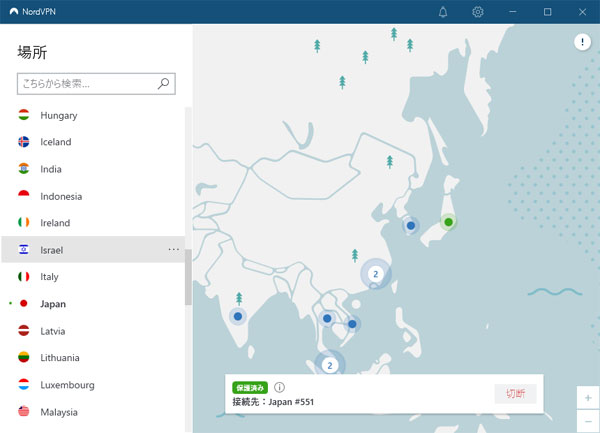Choose Malaysia in the country list
The height and width of the screenshot is (433, 600).
click(x=93, y=412)
